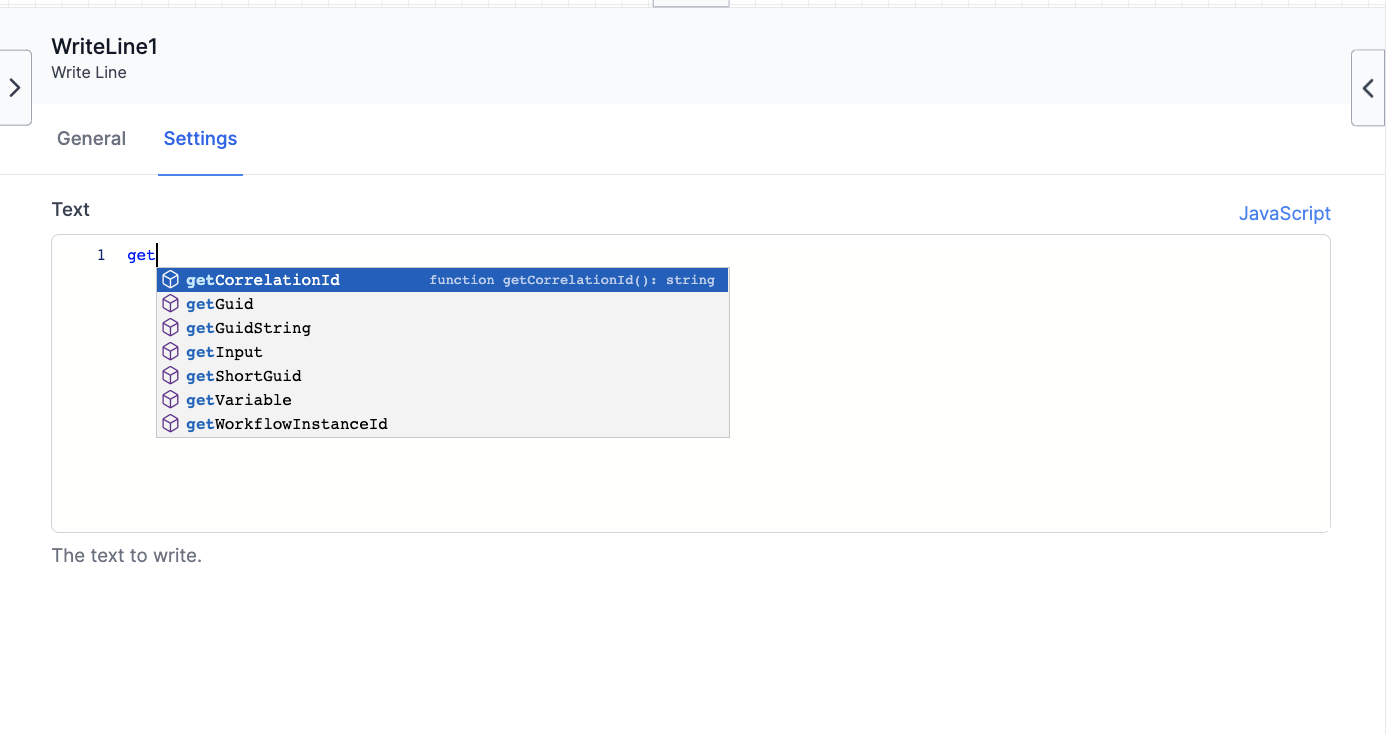Switch to the General tab
This screenshot has width=1400, height=734.
91,138
